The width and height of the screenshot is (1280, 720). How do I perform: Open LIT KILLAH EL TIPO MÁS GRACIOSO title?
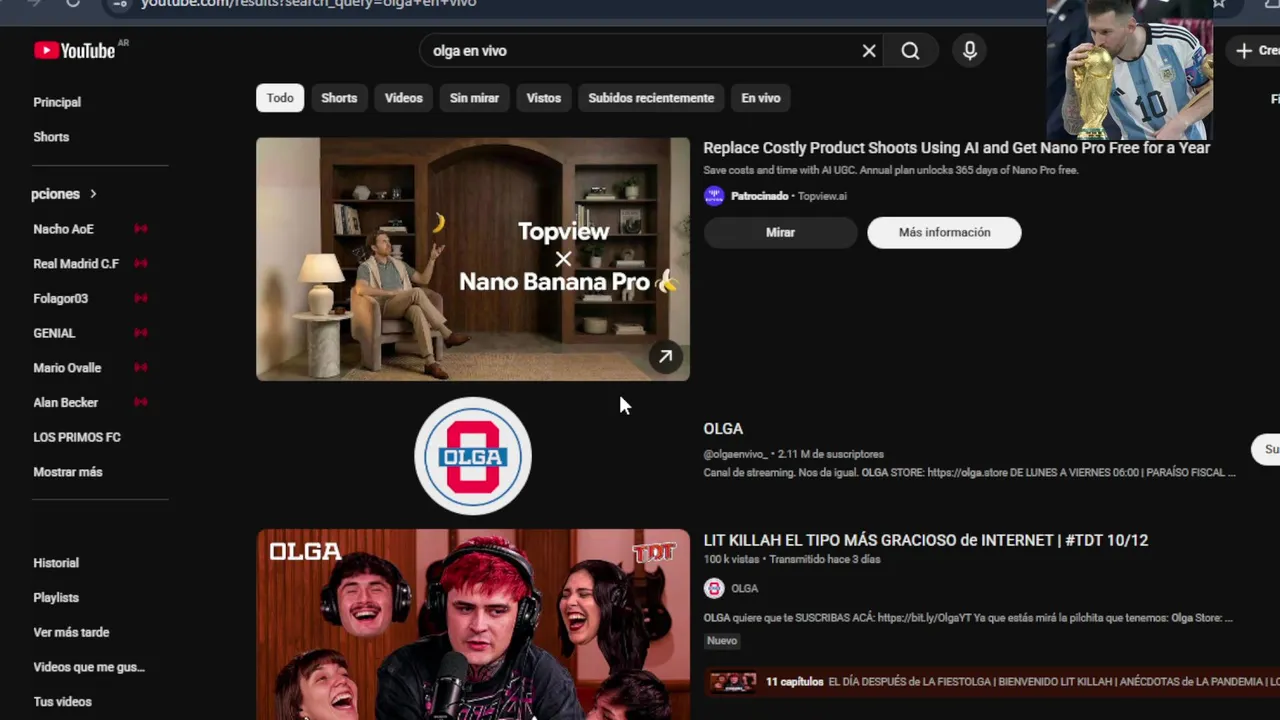coord(926,540)
